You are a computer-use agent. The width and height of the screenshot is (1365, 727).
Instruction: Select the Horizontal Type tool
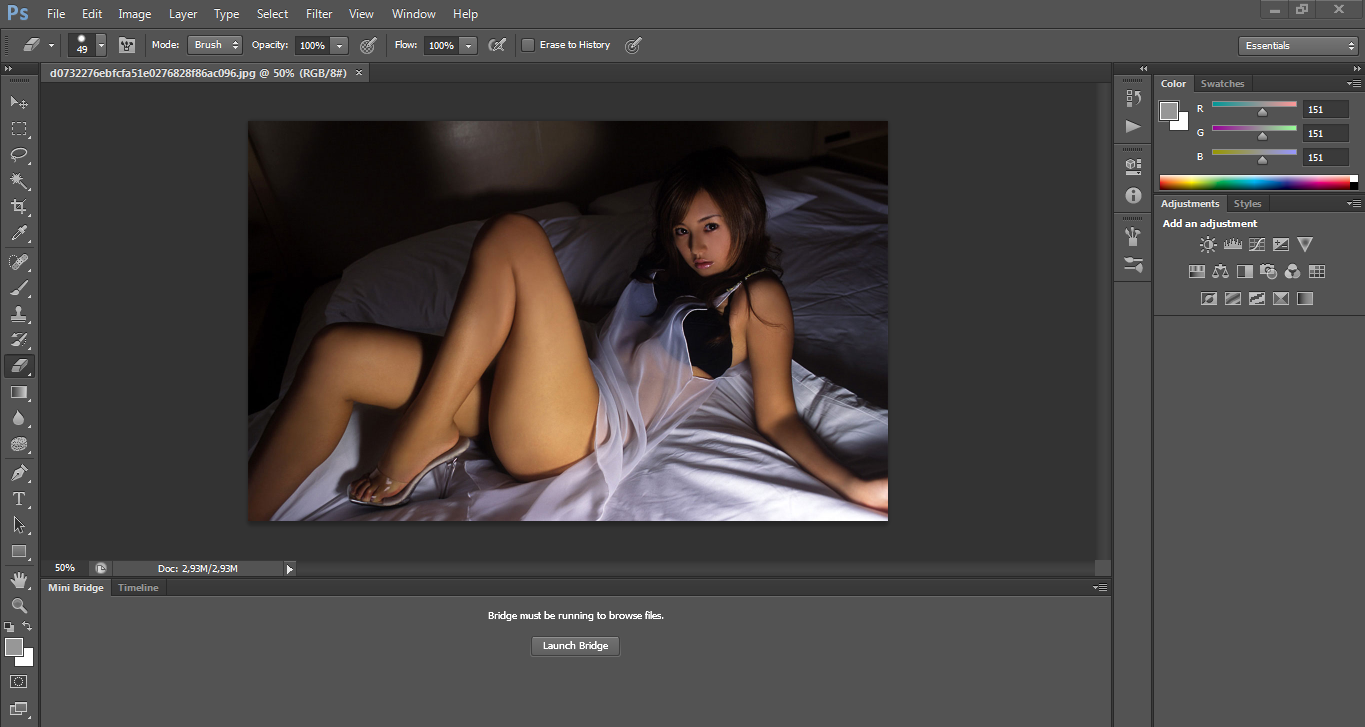[18, 498]
